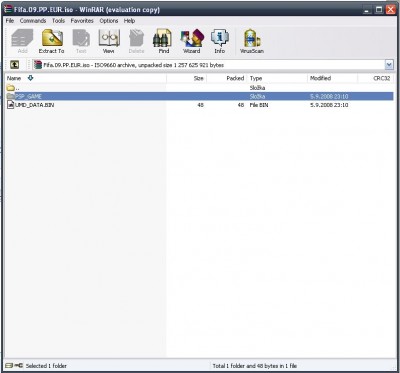Start the Wizard toolbar tool

point(192,41)
